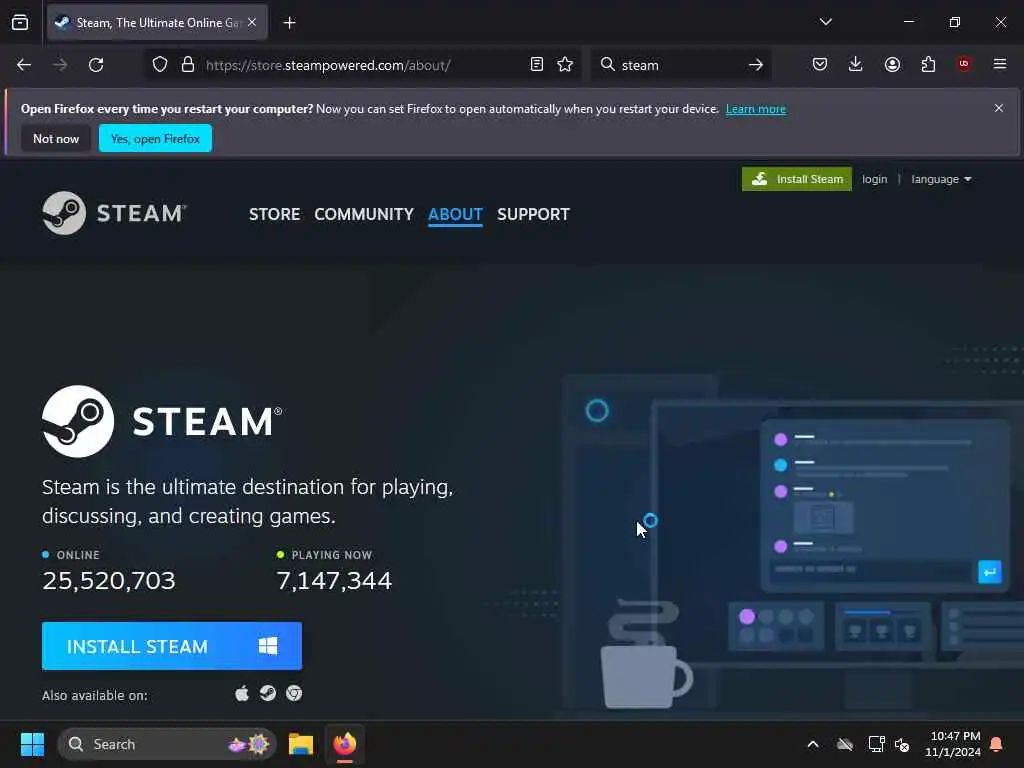This screenshot has width=1024, height=768.
Task: Submit search with the arrow button
Action: click(x=756, y=65)
